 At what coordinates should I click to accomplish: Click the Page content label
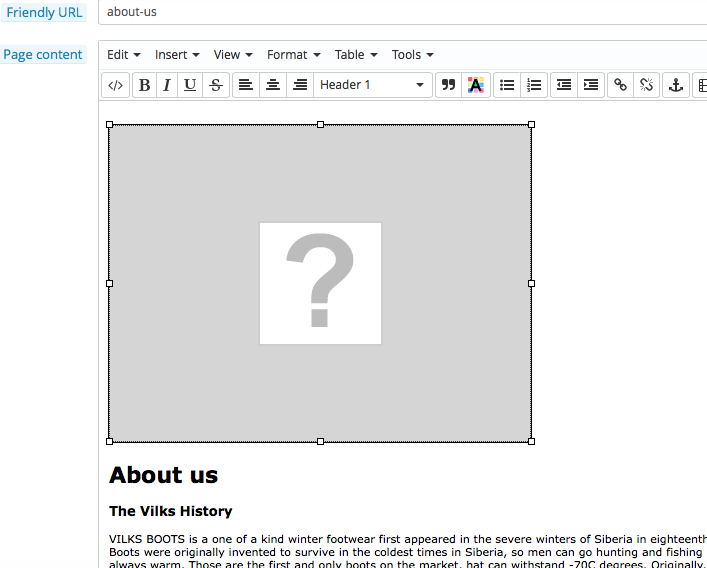(x=43, y=55)
